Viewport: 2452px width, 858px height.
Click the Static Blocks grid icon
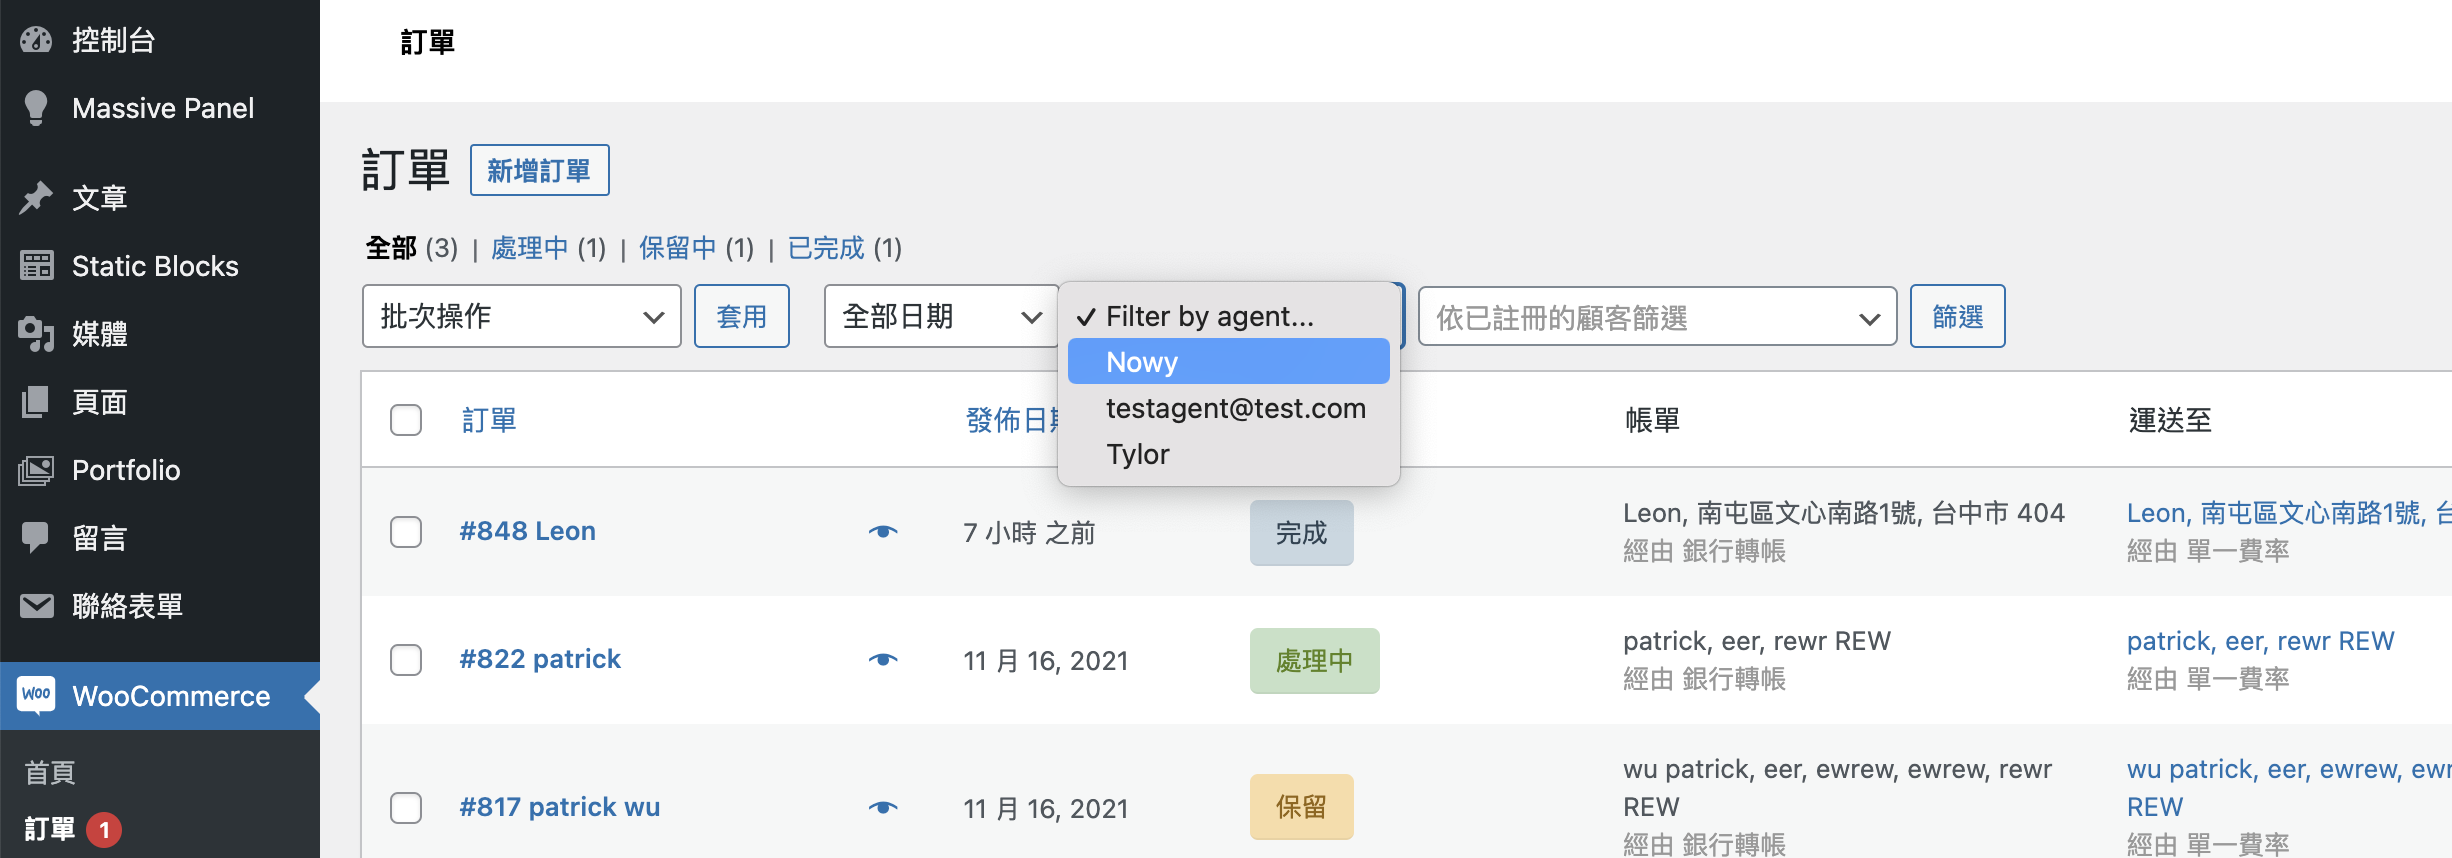coord(36,266)
